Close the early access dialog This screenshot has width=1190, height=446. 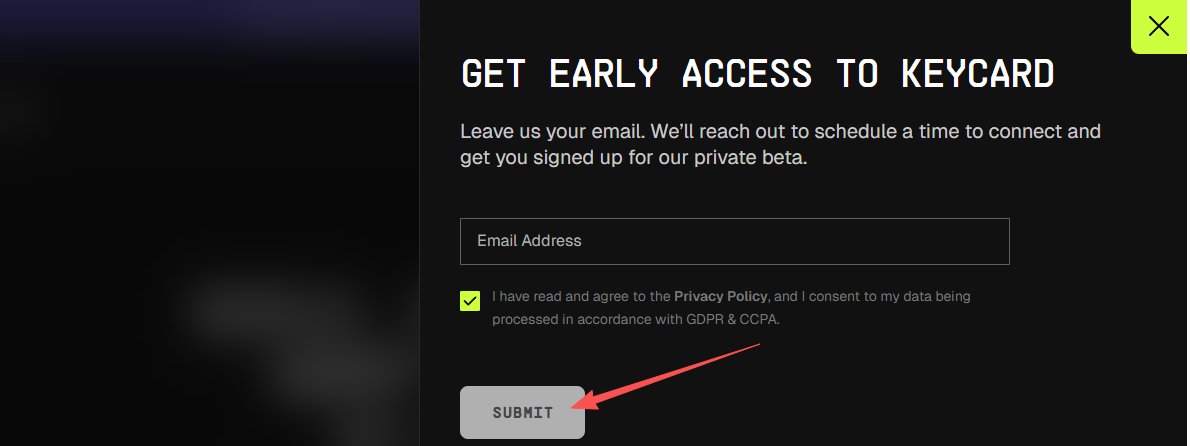[x=1159, y=26]
